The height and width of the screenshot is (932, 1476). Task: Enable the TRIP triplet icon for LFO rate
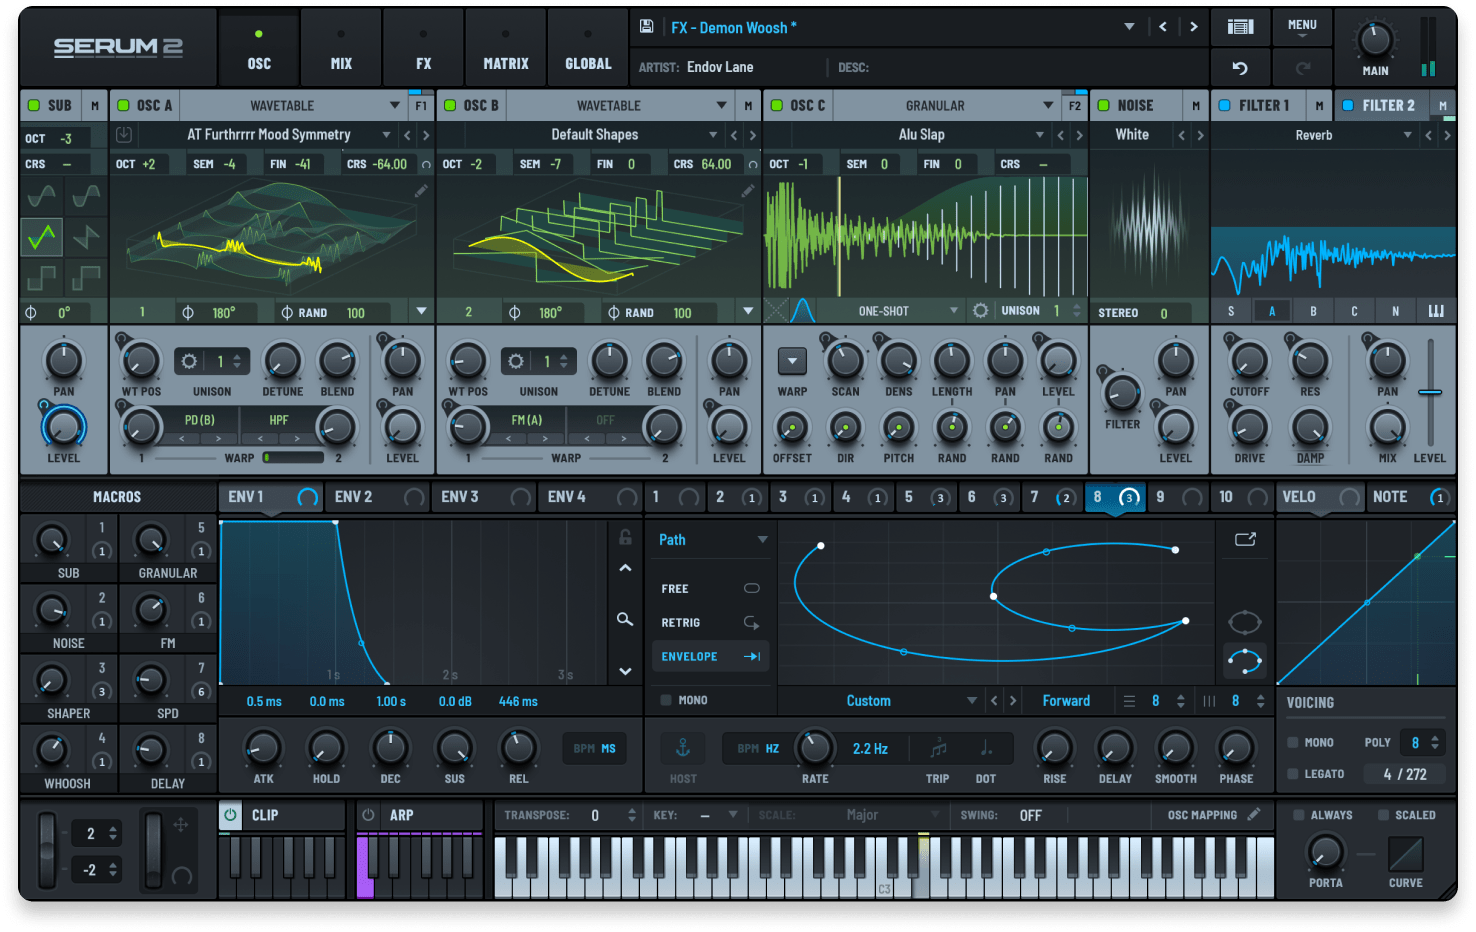pos(937,747)
